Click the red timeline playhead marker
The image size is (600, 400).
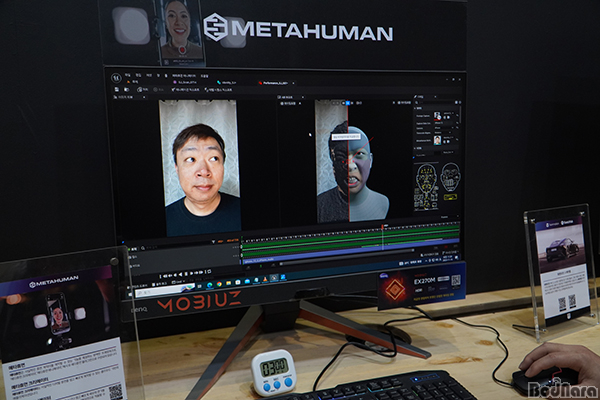(382, 227)
